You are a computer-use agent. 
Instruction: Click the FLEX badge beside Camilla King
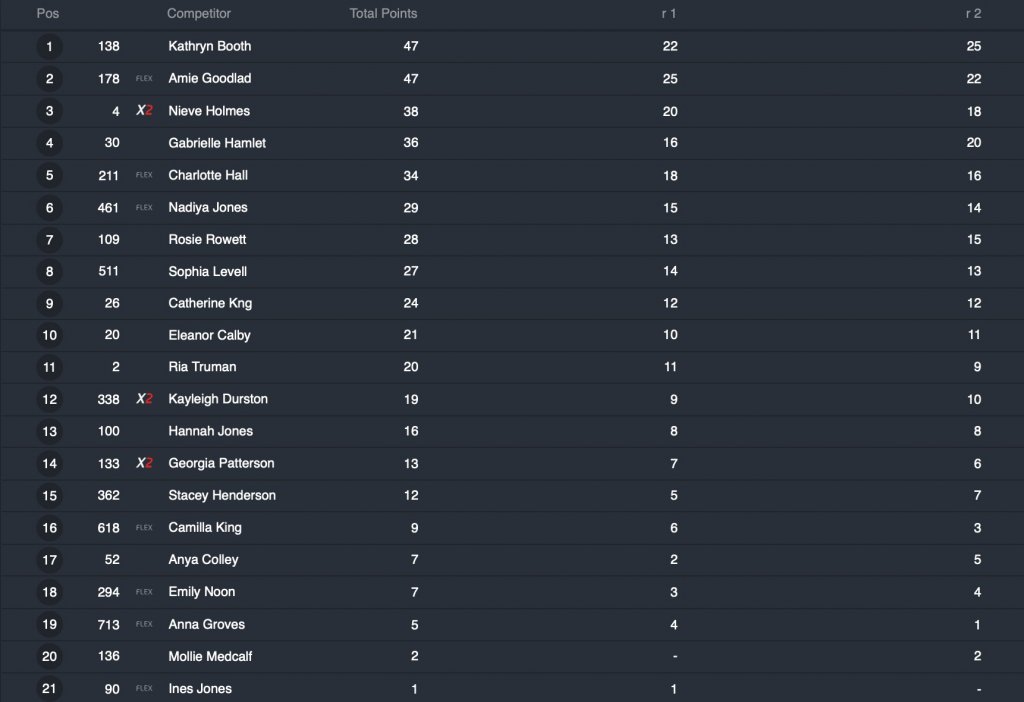pyautogui.click(x=144, y=527)
